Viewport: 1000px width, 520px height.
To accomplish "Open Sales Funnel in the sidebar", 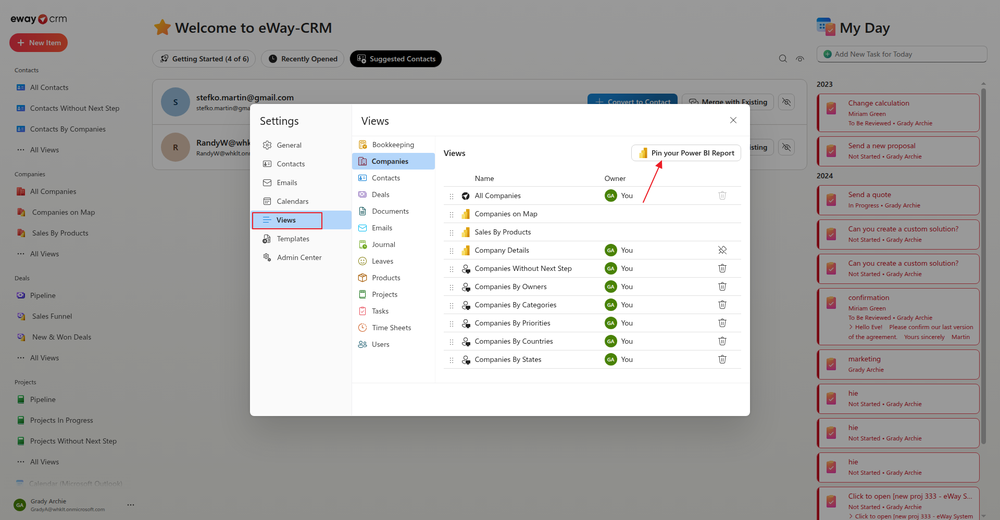I will click(52, 316).
